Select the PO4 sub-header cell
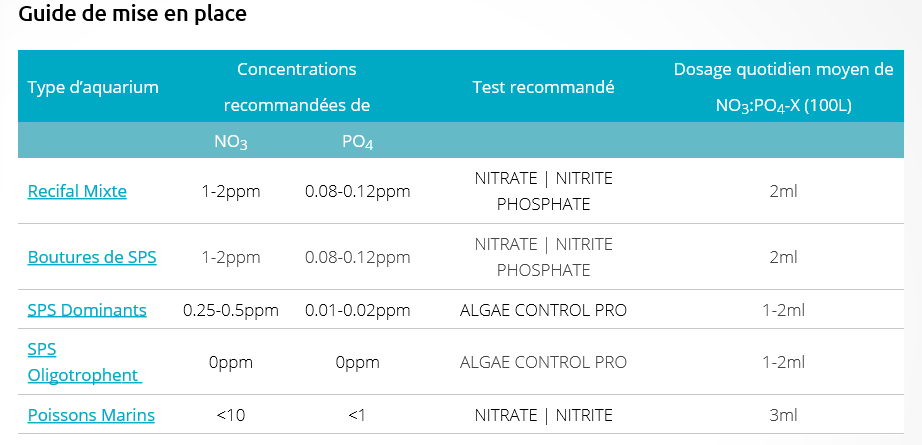 (x=358, y=142)
